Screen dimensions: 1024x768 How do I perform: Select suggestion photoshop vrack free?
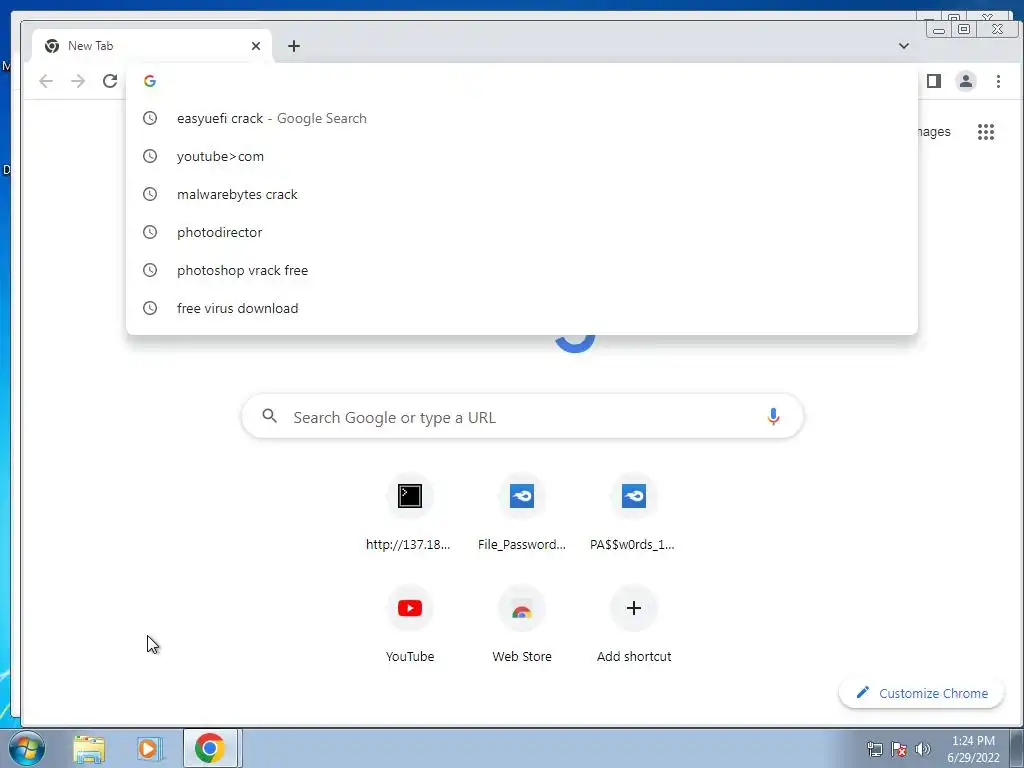click(522, 270)
